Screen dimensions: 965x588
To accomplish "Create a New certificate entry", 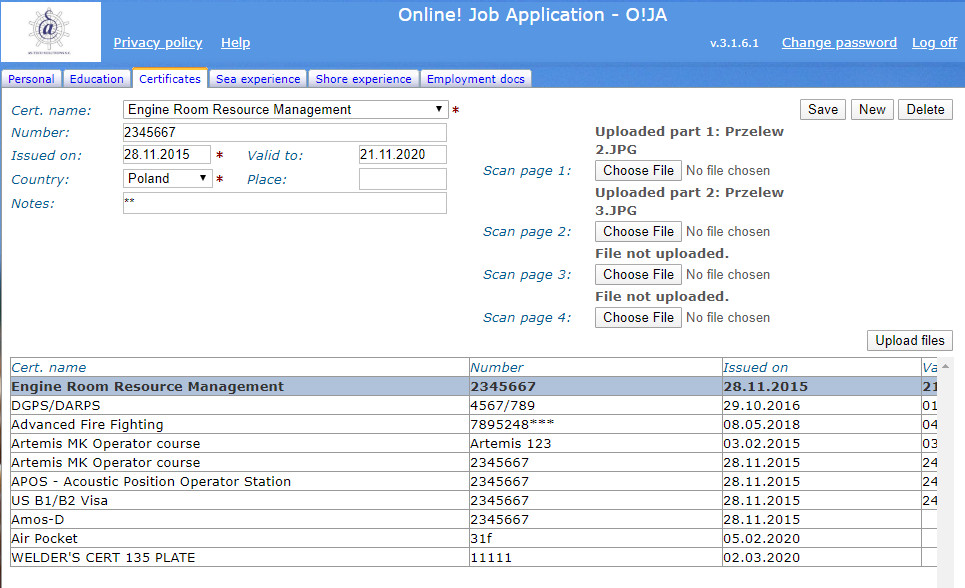I will tap(872, 110).
